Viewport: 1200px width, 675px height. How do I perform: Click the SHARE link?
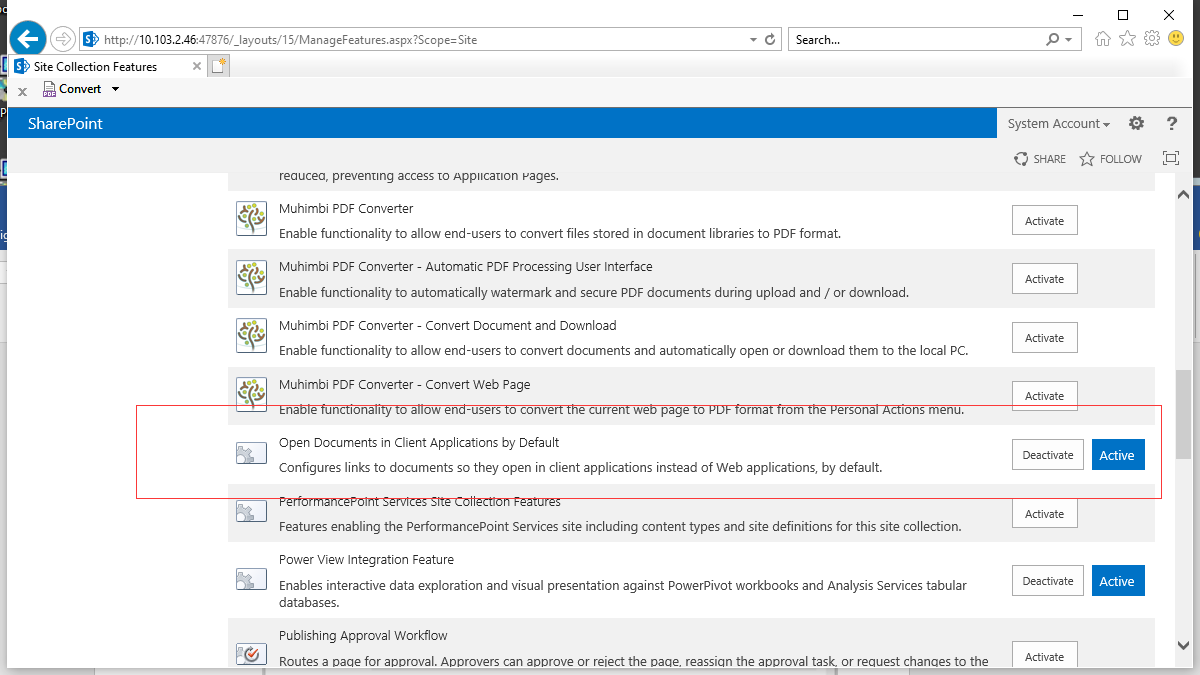[x=1040, y=159]
